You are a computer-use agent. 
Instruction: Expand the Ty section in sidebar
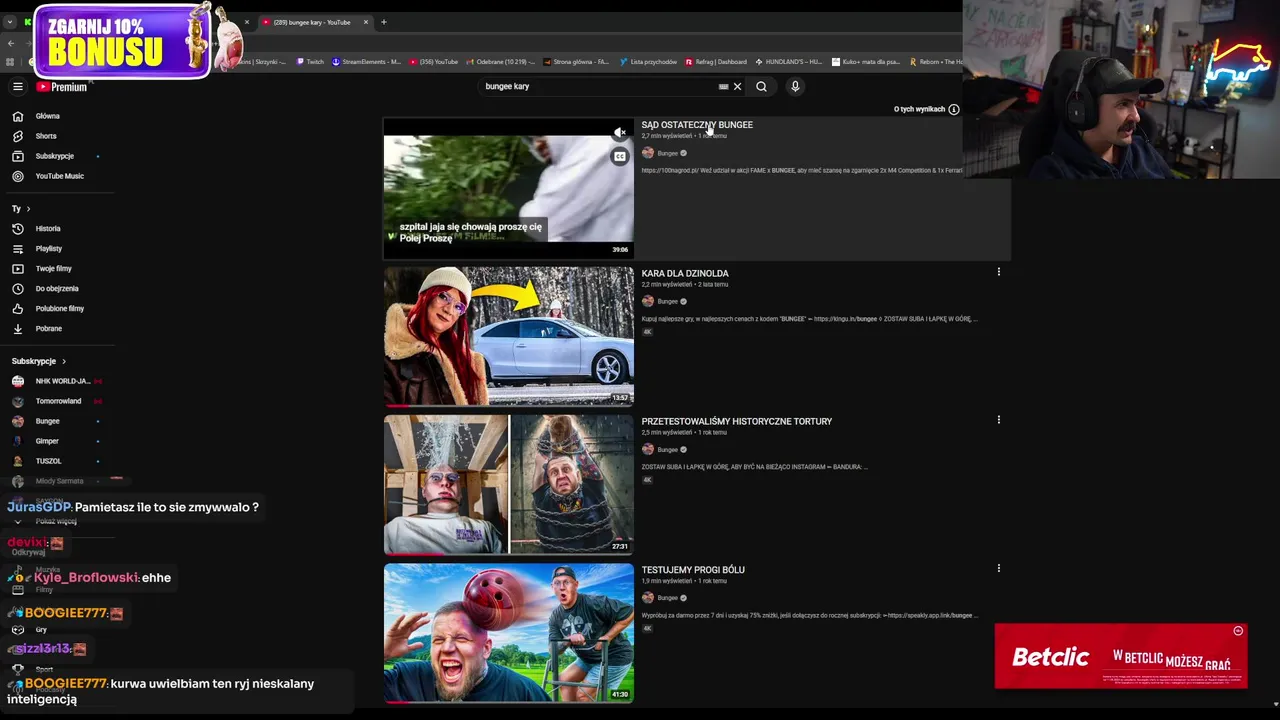click(21, 209)
